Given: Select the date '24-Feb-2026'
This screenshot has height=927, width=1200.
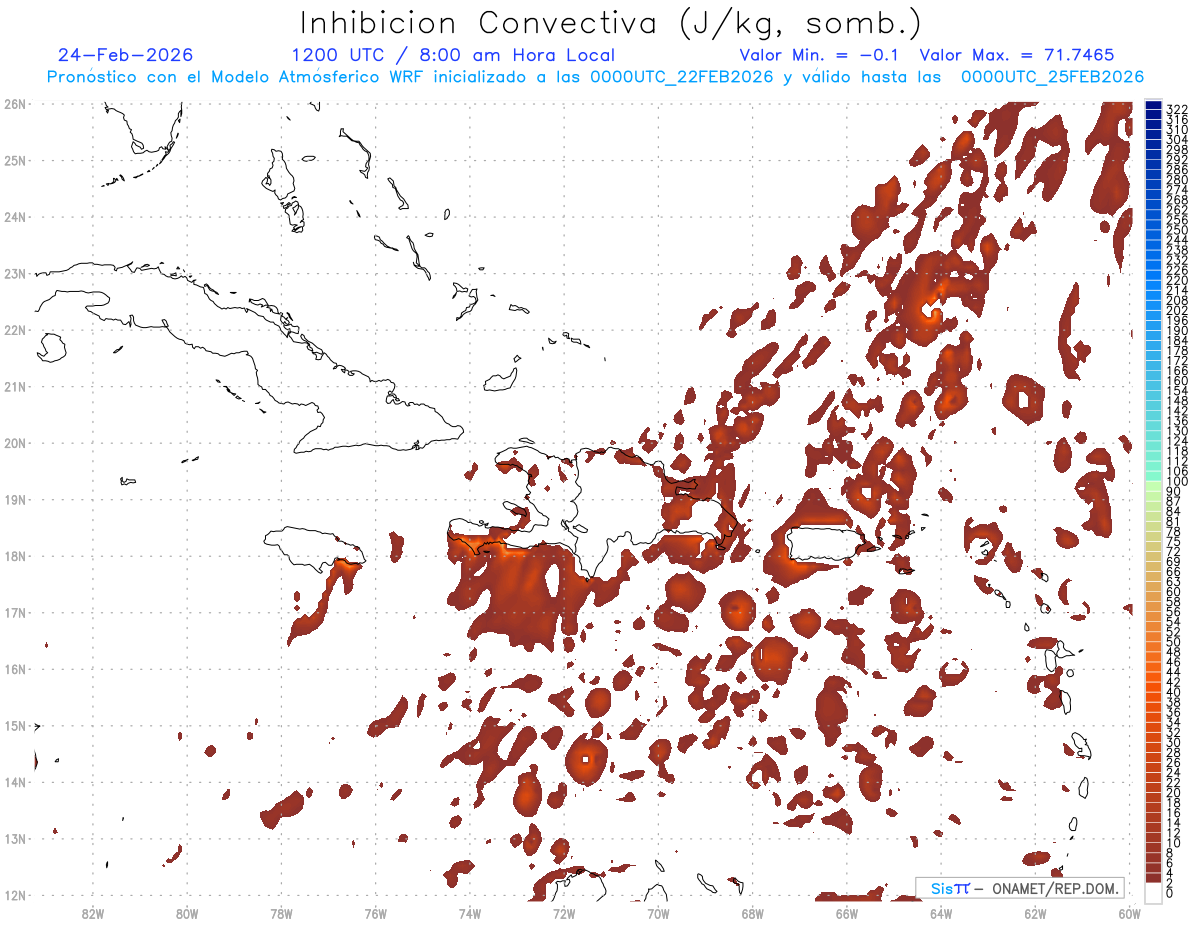Looking at the screenshot, I should pyautogui.click(x=126, y=55).
